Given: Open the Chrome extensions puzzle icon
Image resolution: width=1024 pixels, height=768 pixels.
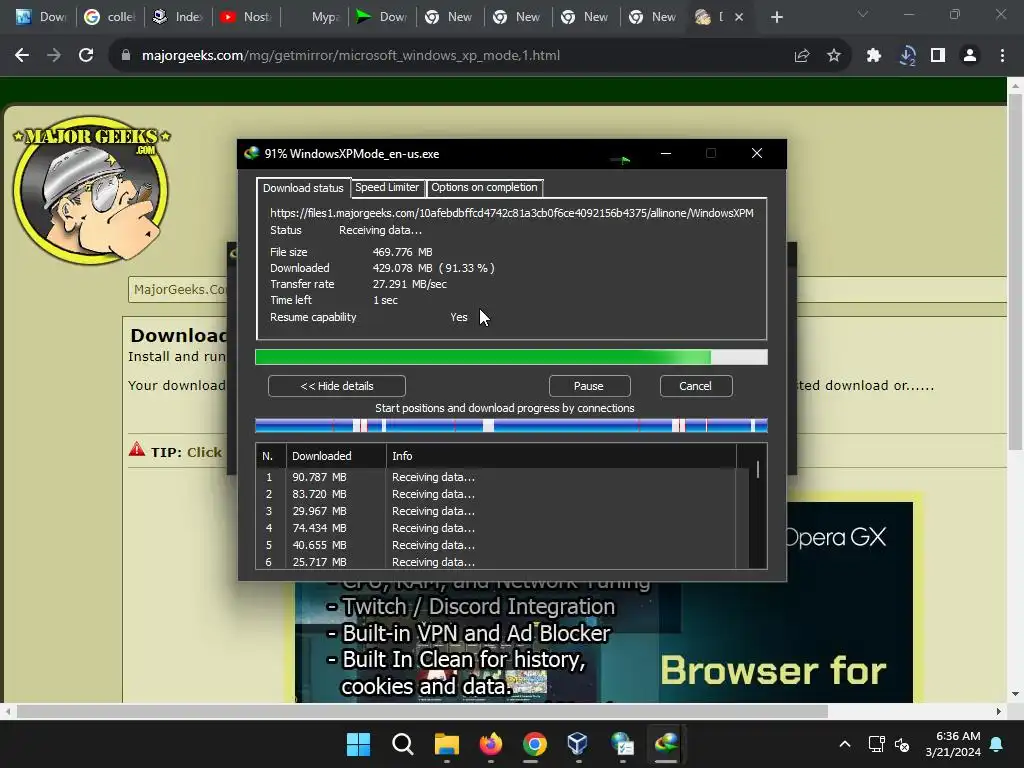Looking at the screenshot, I should (x=874, y=56).
